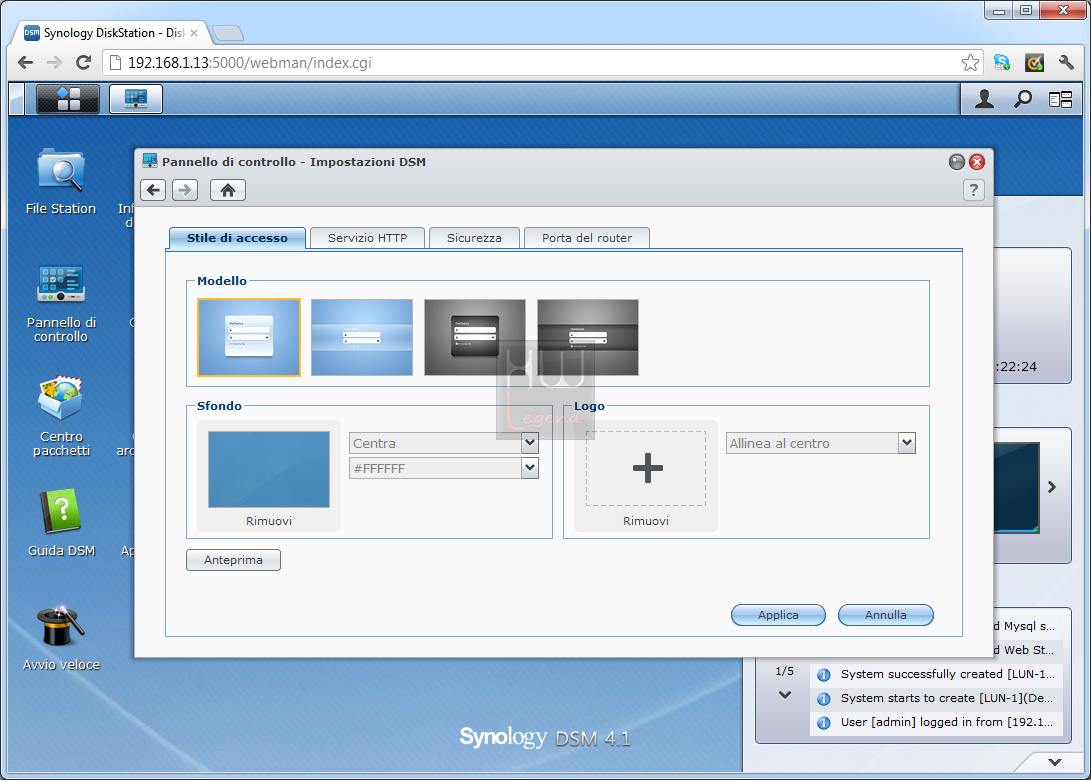Switch to Sicurezza tab

474,238
